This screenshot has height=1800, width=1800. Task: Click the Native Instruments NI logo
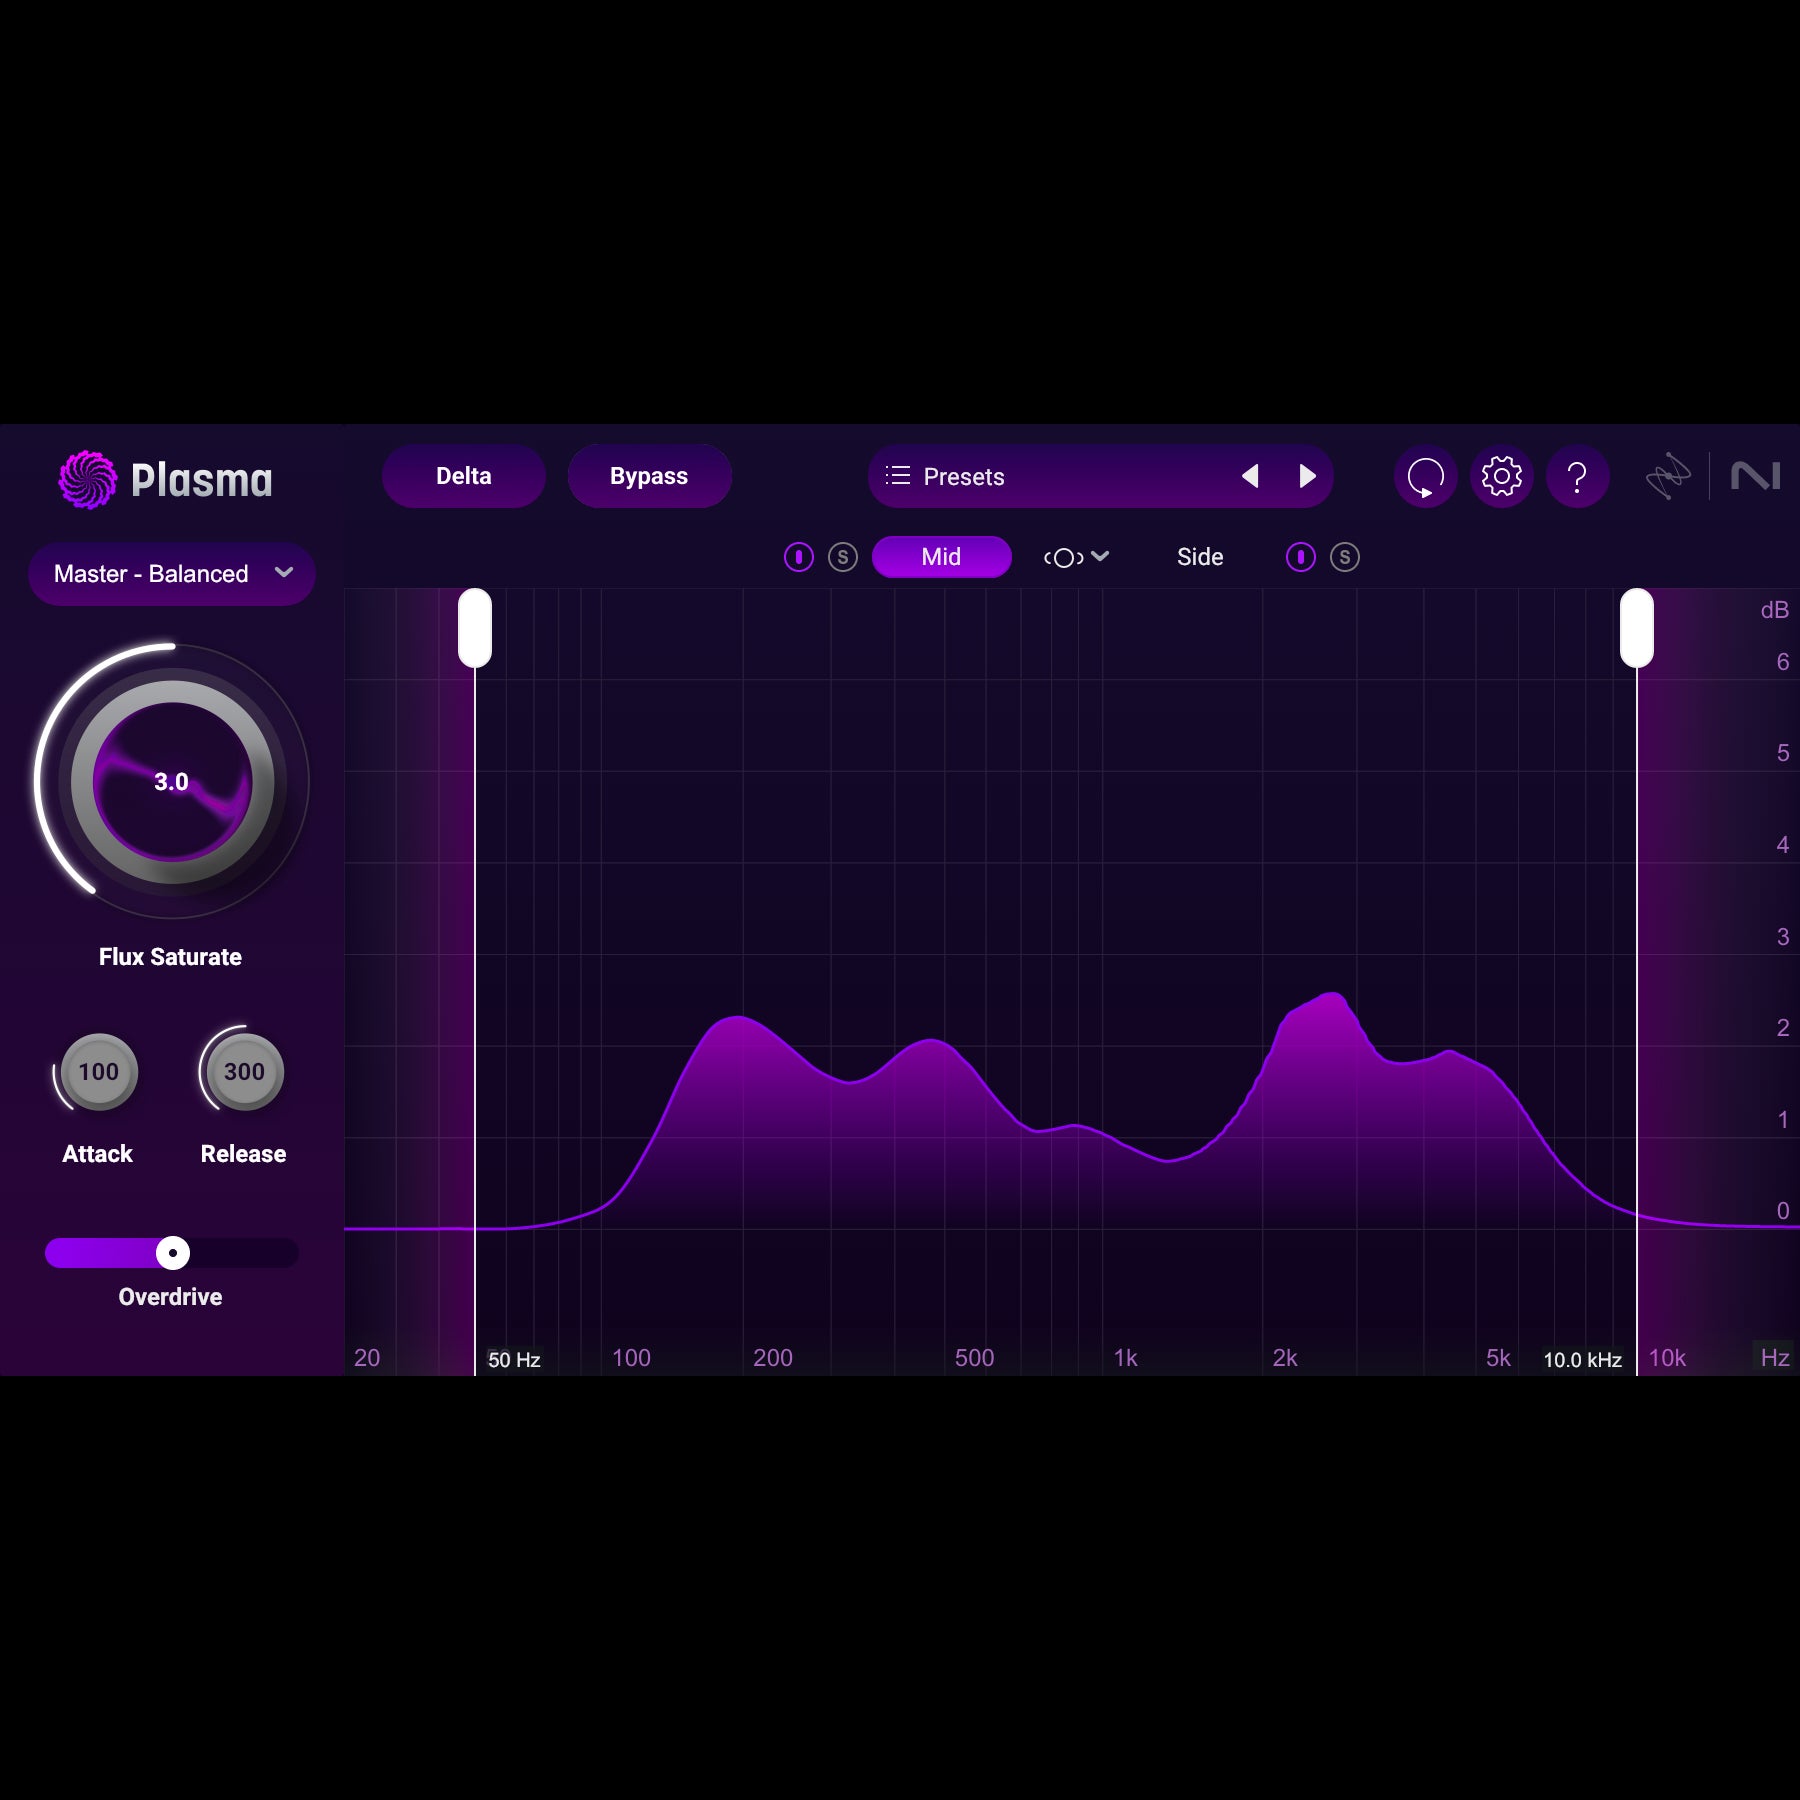(1755, 476)
